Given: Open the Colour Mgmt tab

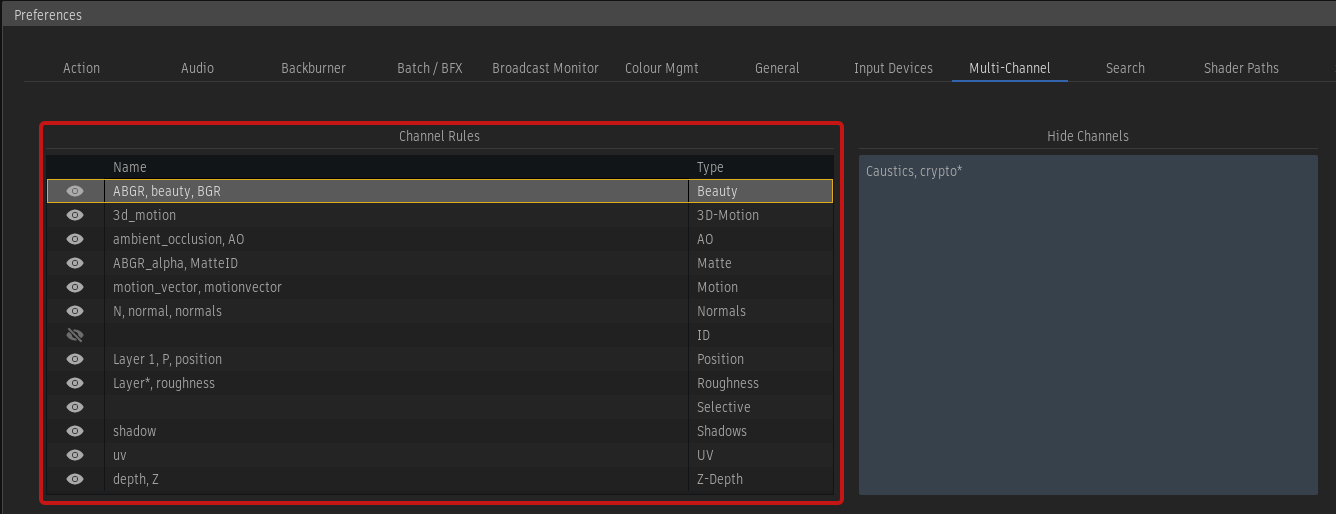Looking at the screenshot, I should [661, 68].
